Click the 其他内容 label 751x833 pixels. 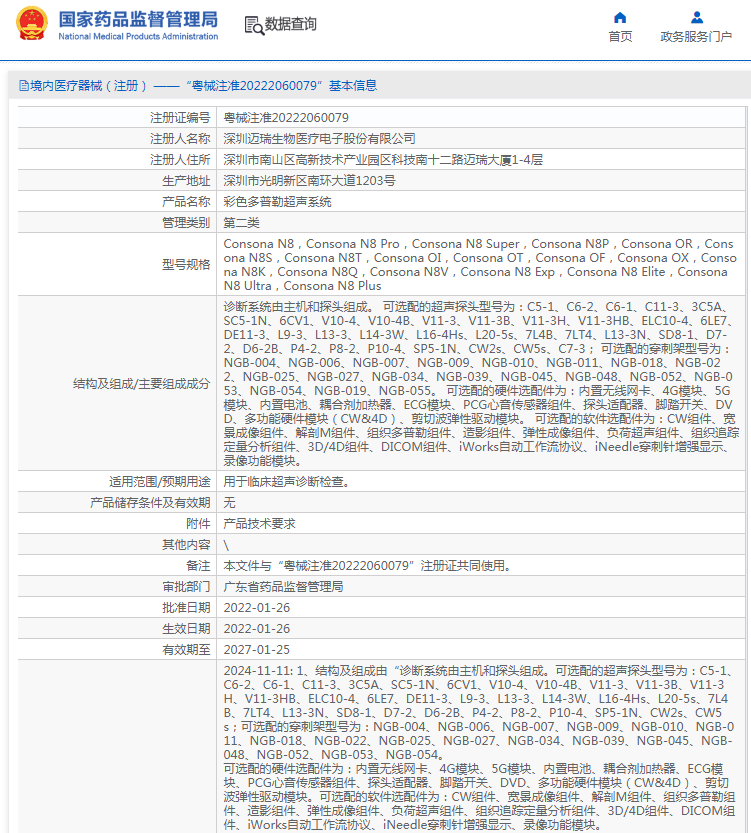(x=186, y=545)
